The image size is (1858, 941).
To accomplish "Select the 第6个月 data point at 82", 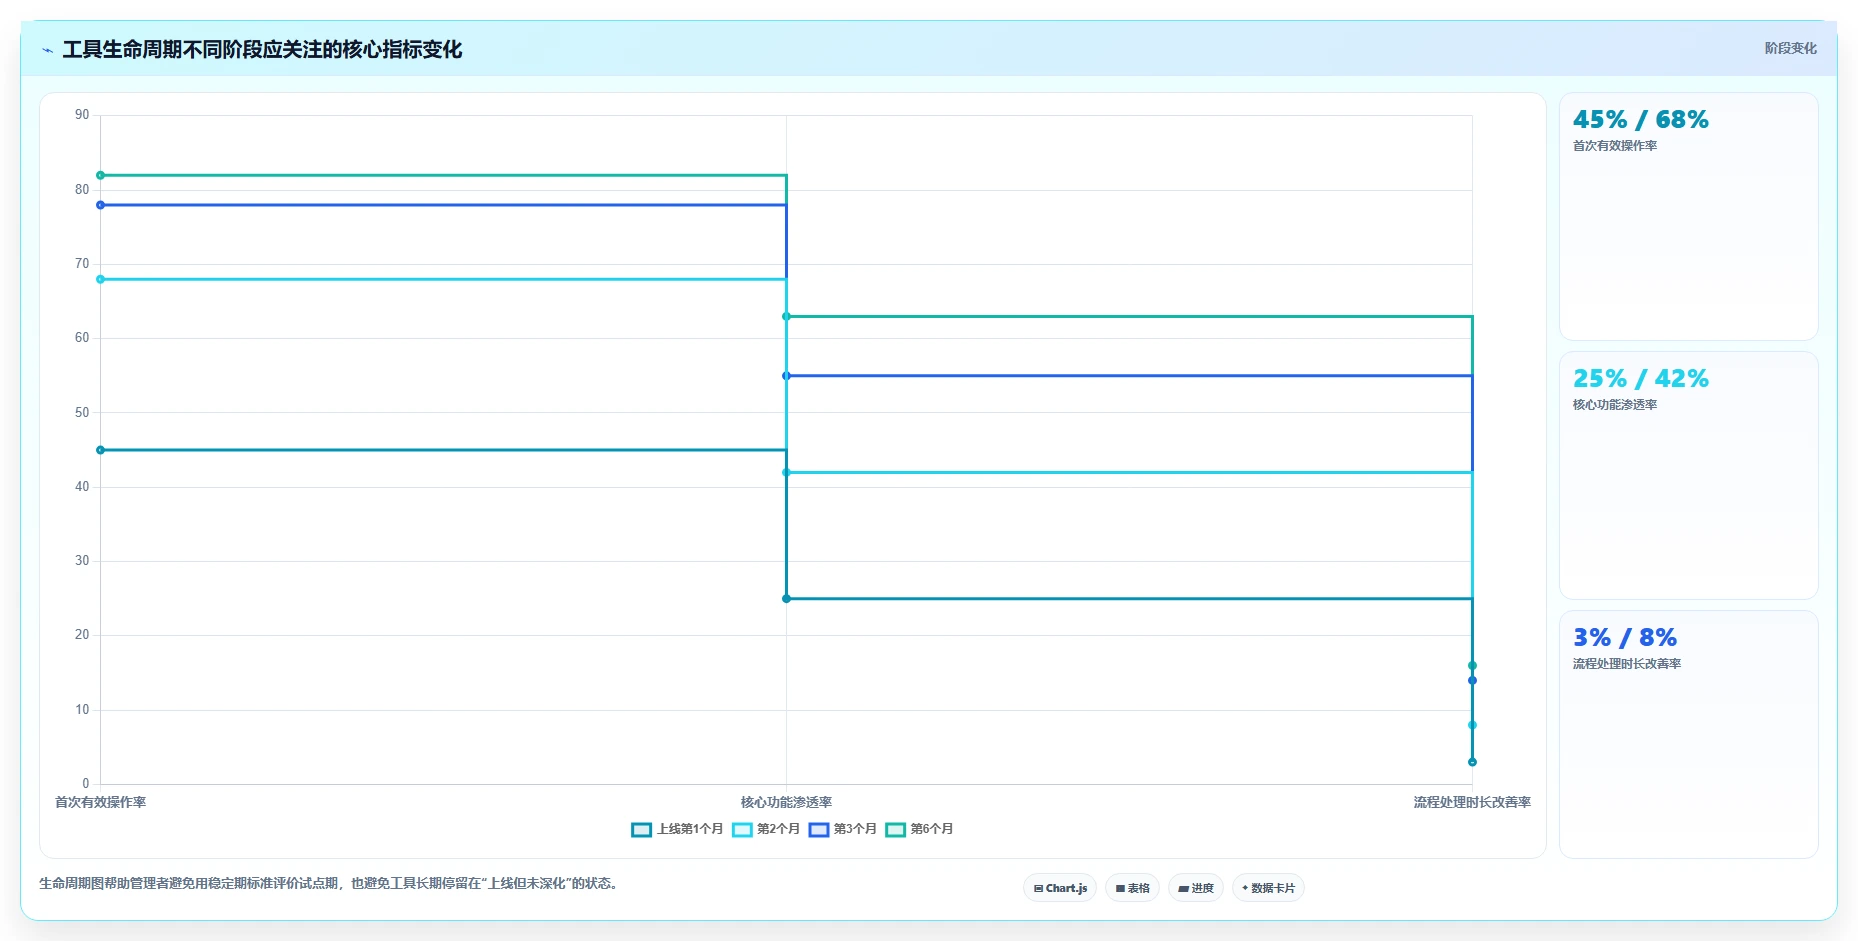I will (x=100, y=175).
